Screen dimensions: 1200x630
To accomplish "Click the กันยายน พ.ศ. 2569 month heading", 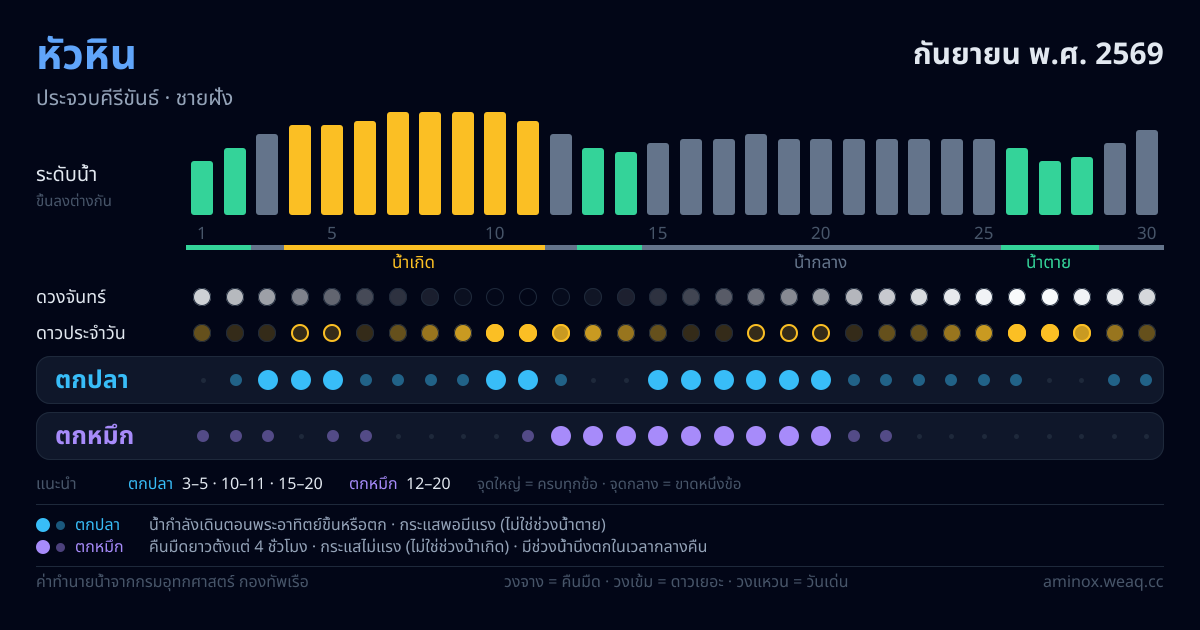I will 1039,54.
